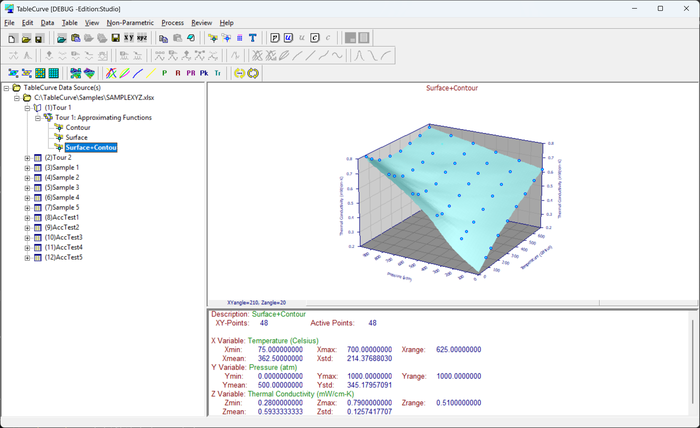Image resolution: width=700 pixels, height=428 pixels.
Task: Open the Process menu
Action: (x=173, y=23)
